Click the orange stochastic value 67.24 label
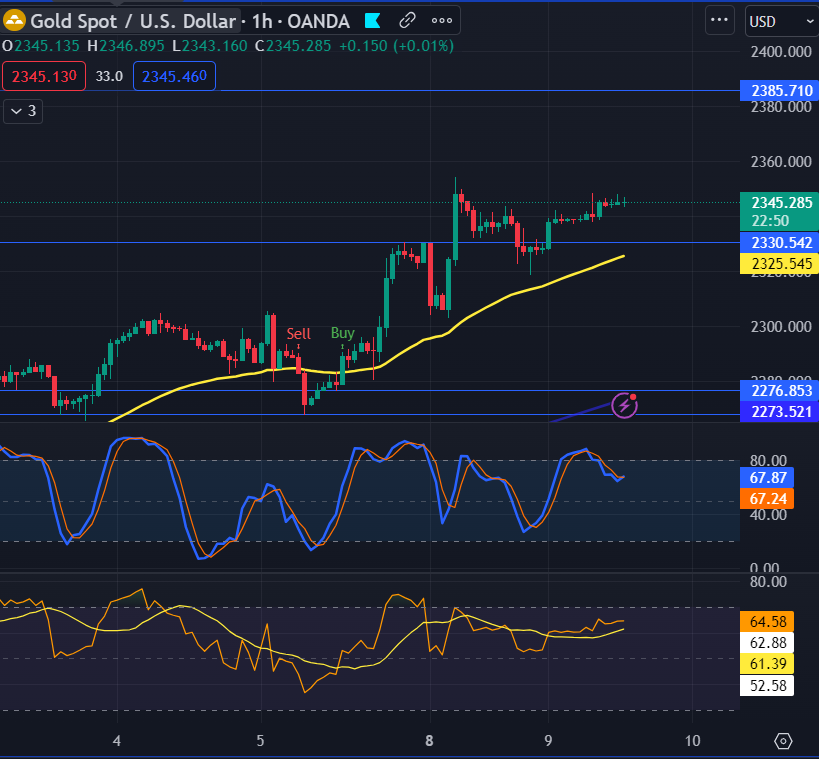The height and width of the screenshot is (759, 819). tap(767, 499)
